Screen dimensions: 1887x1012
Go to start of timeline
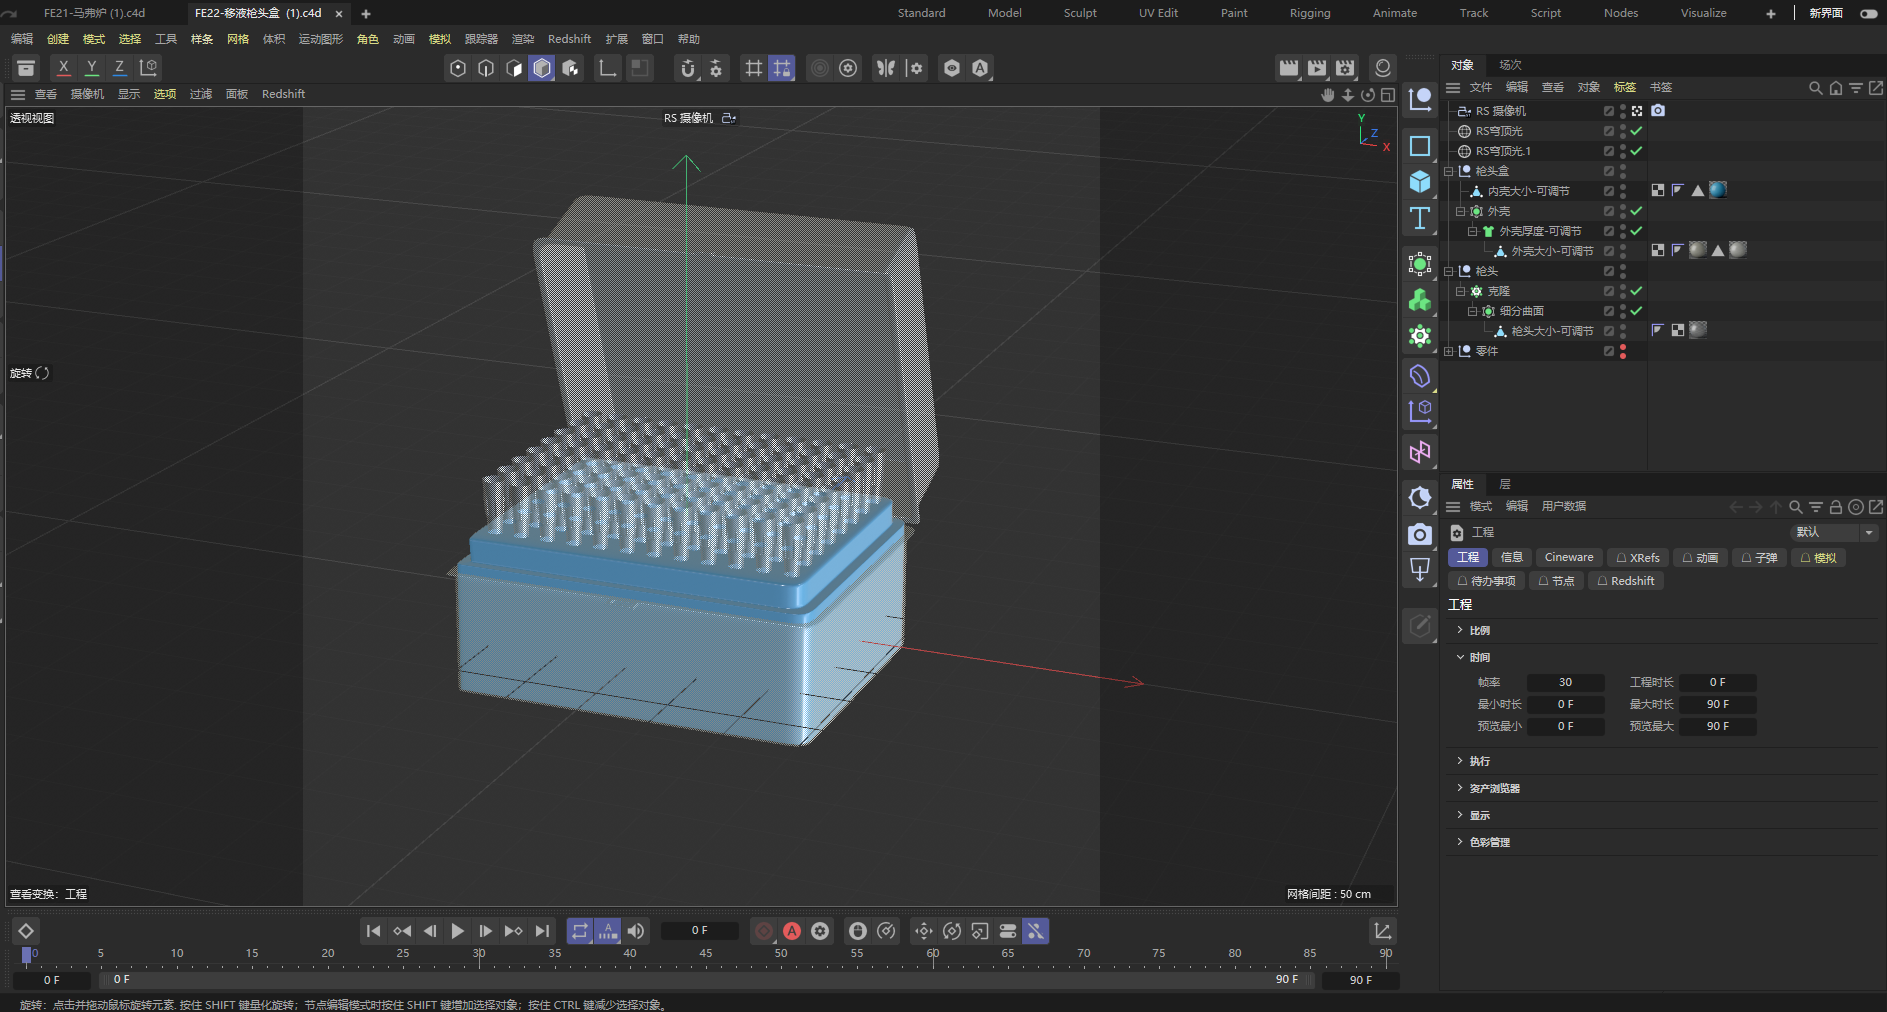373,931
